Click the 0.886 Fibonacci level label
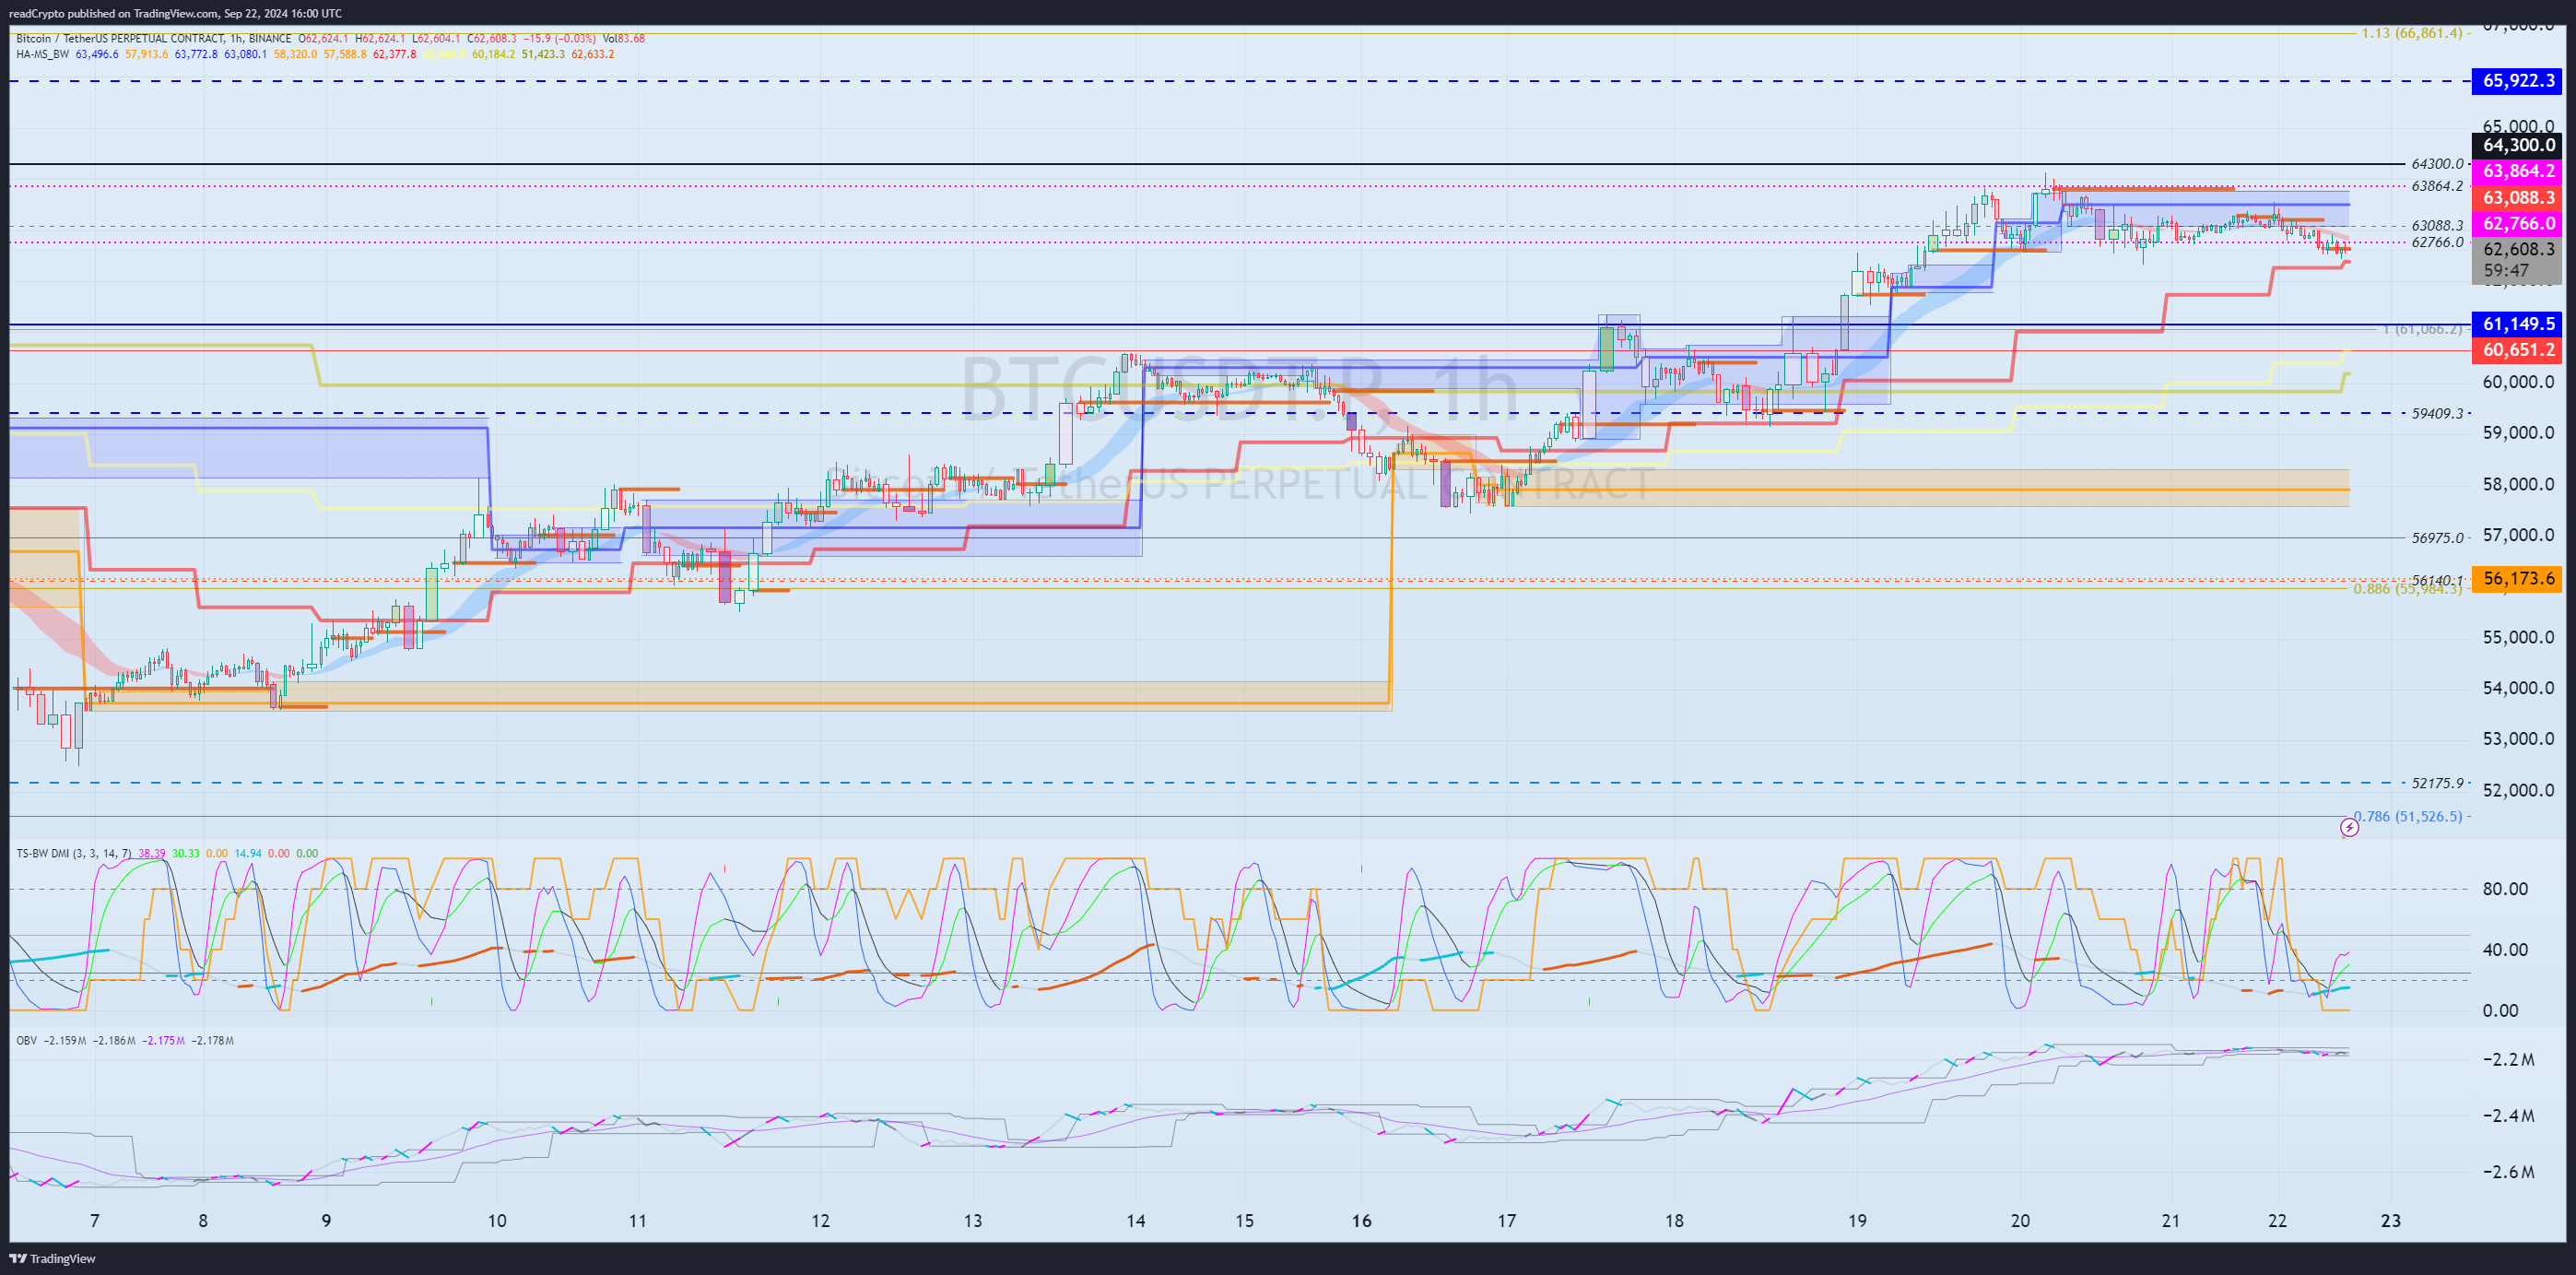Viewport: 2576px width, 1275px height. coord(2407,589)
